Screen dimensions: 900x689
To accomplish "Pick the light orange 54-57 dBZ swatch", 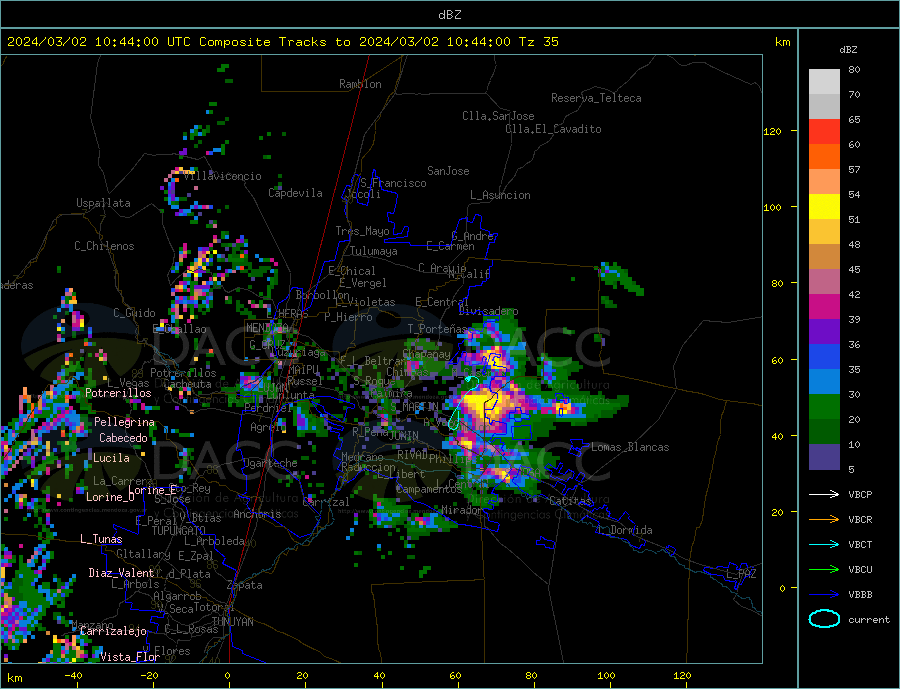I will tap(824, 181).
